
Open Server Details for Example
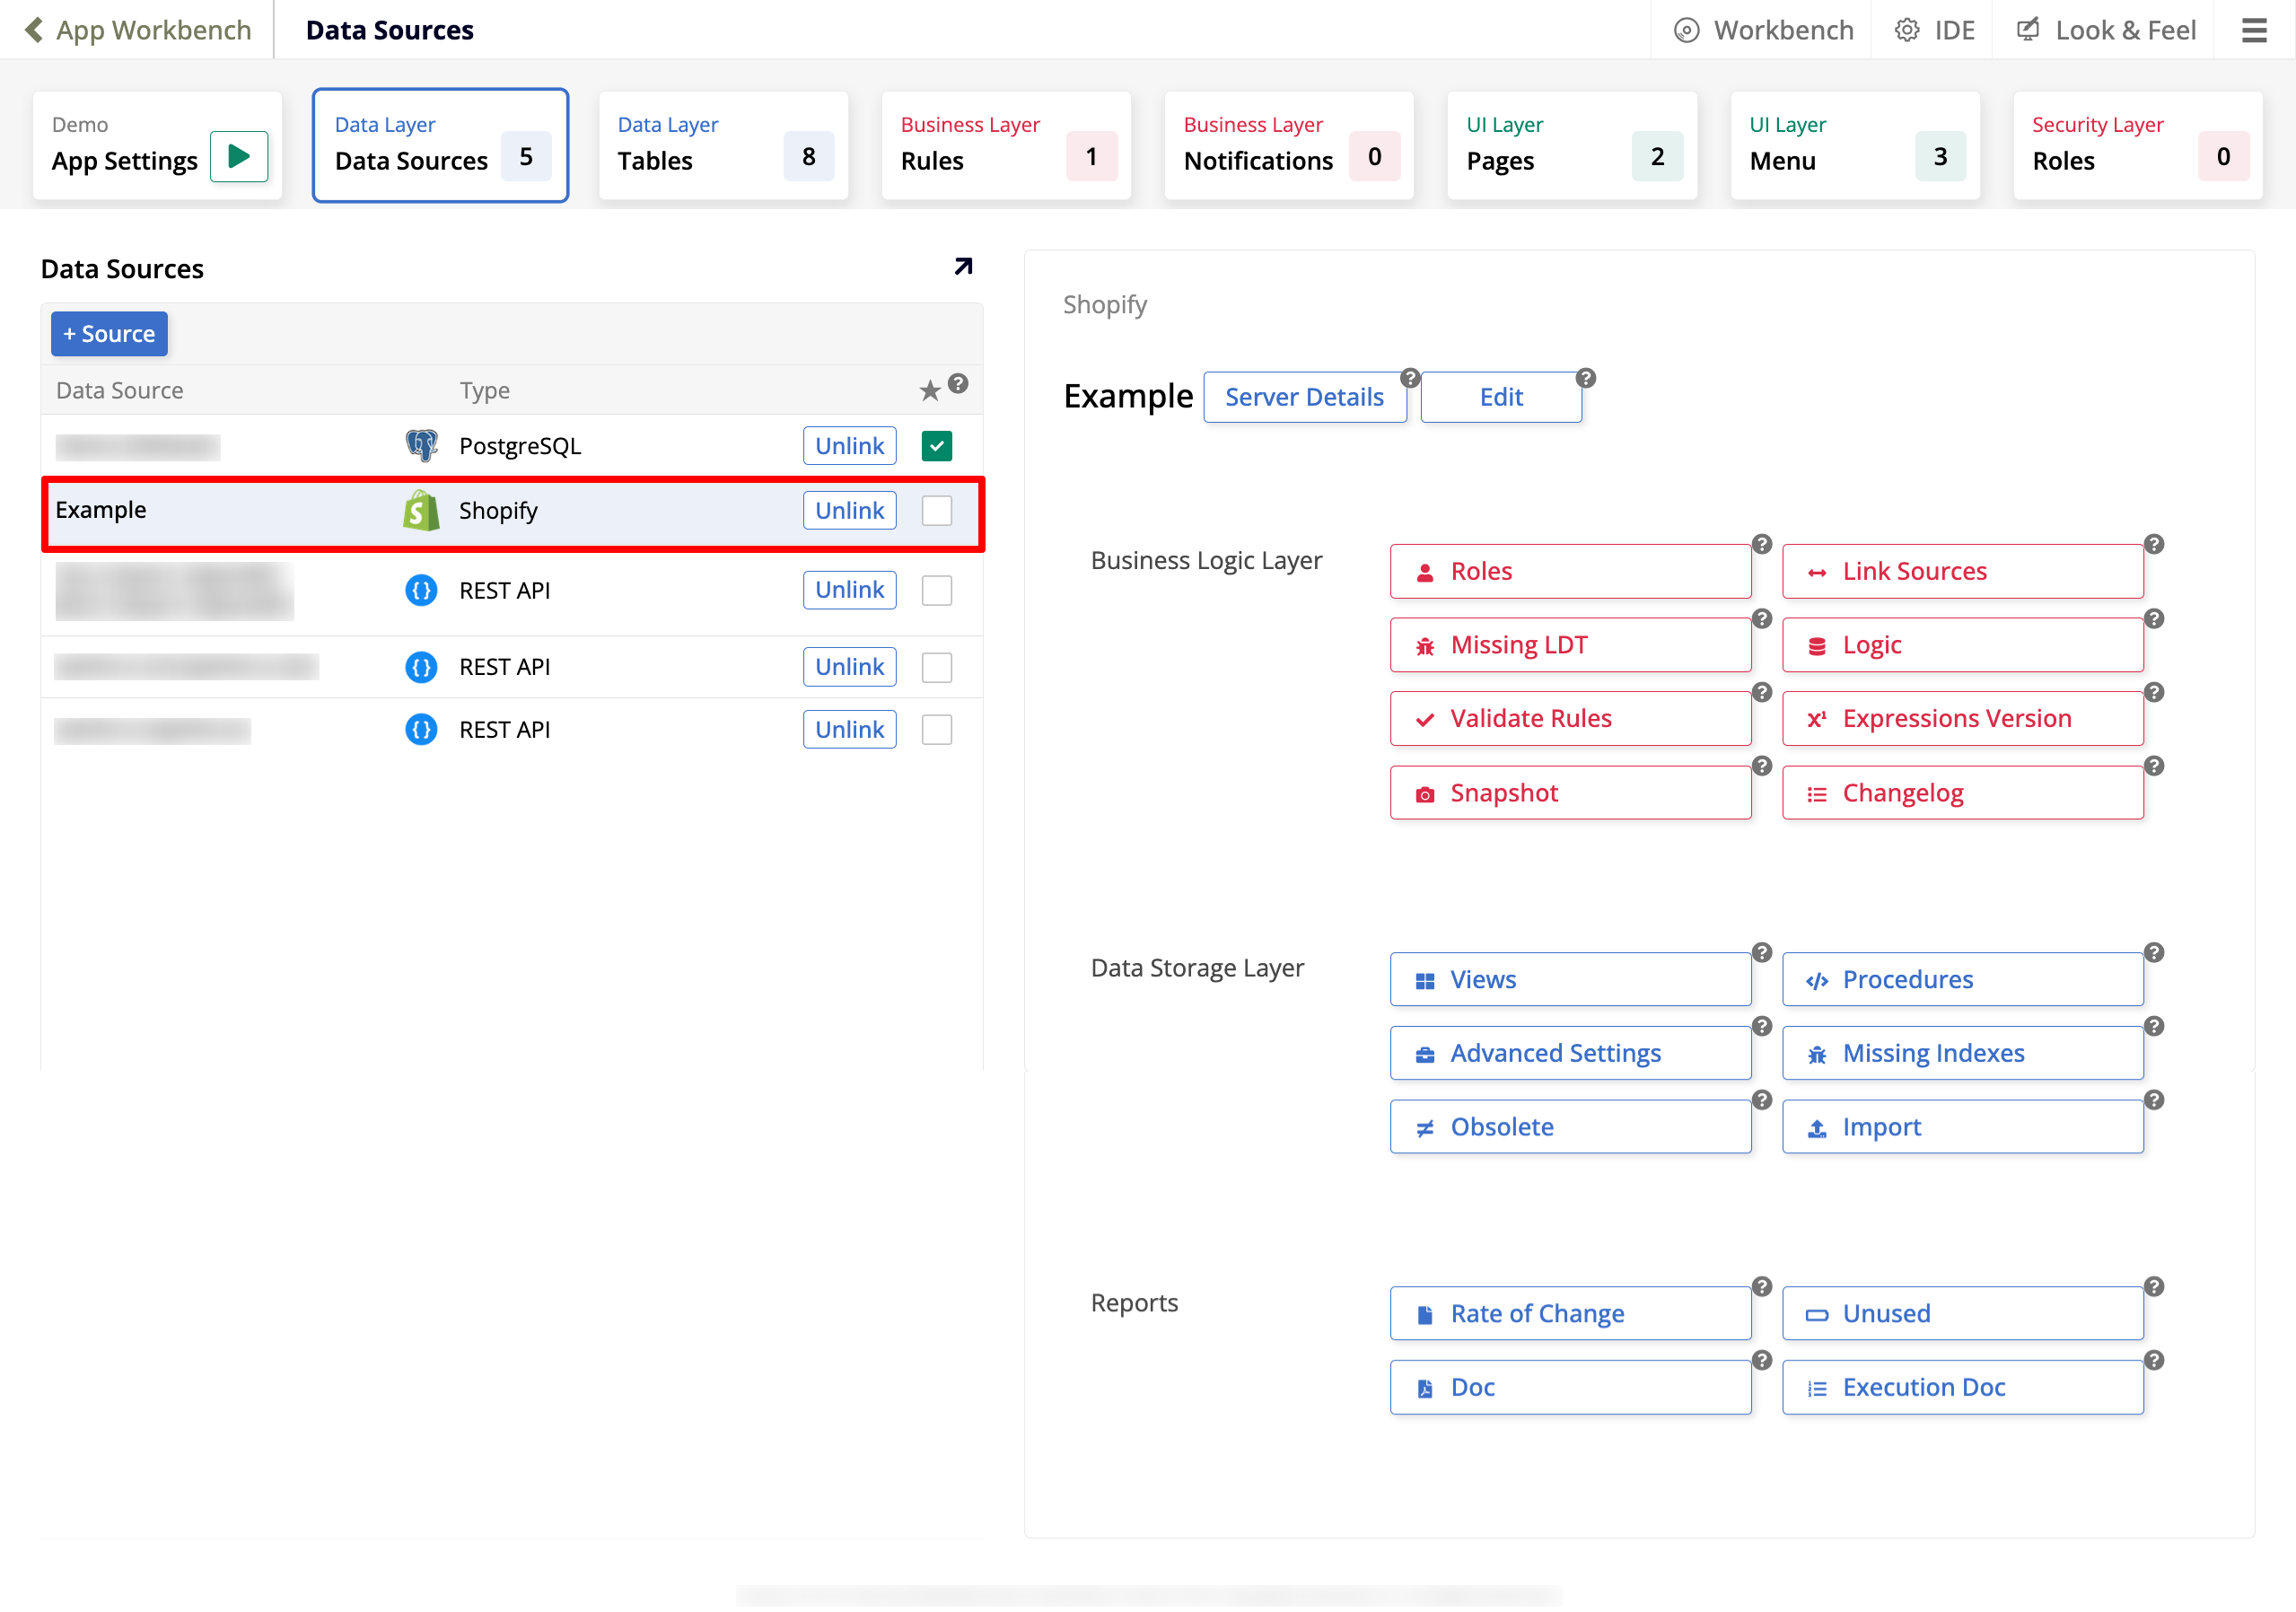(1304, 397)
